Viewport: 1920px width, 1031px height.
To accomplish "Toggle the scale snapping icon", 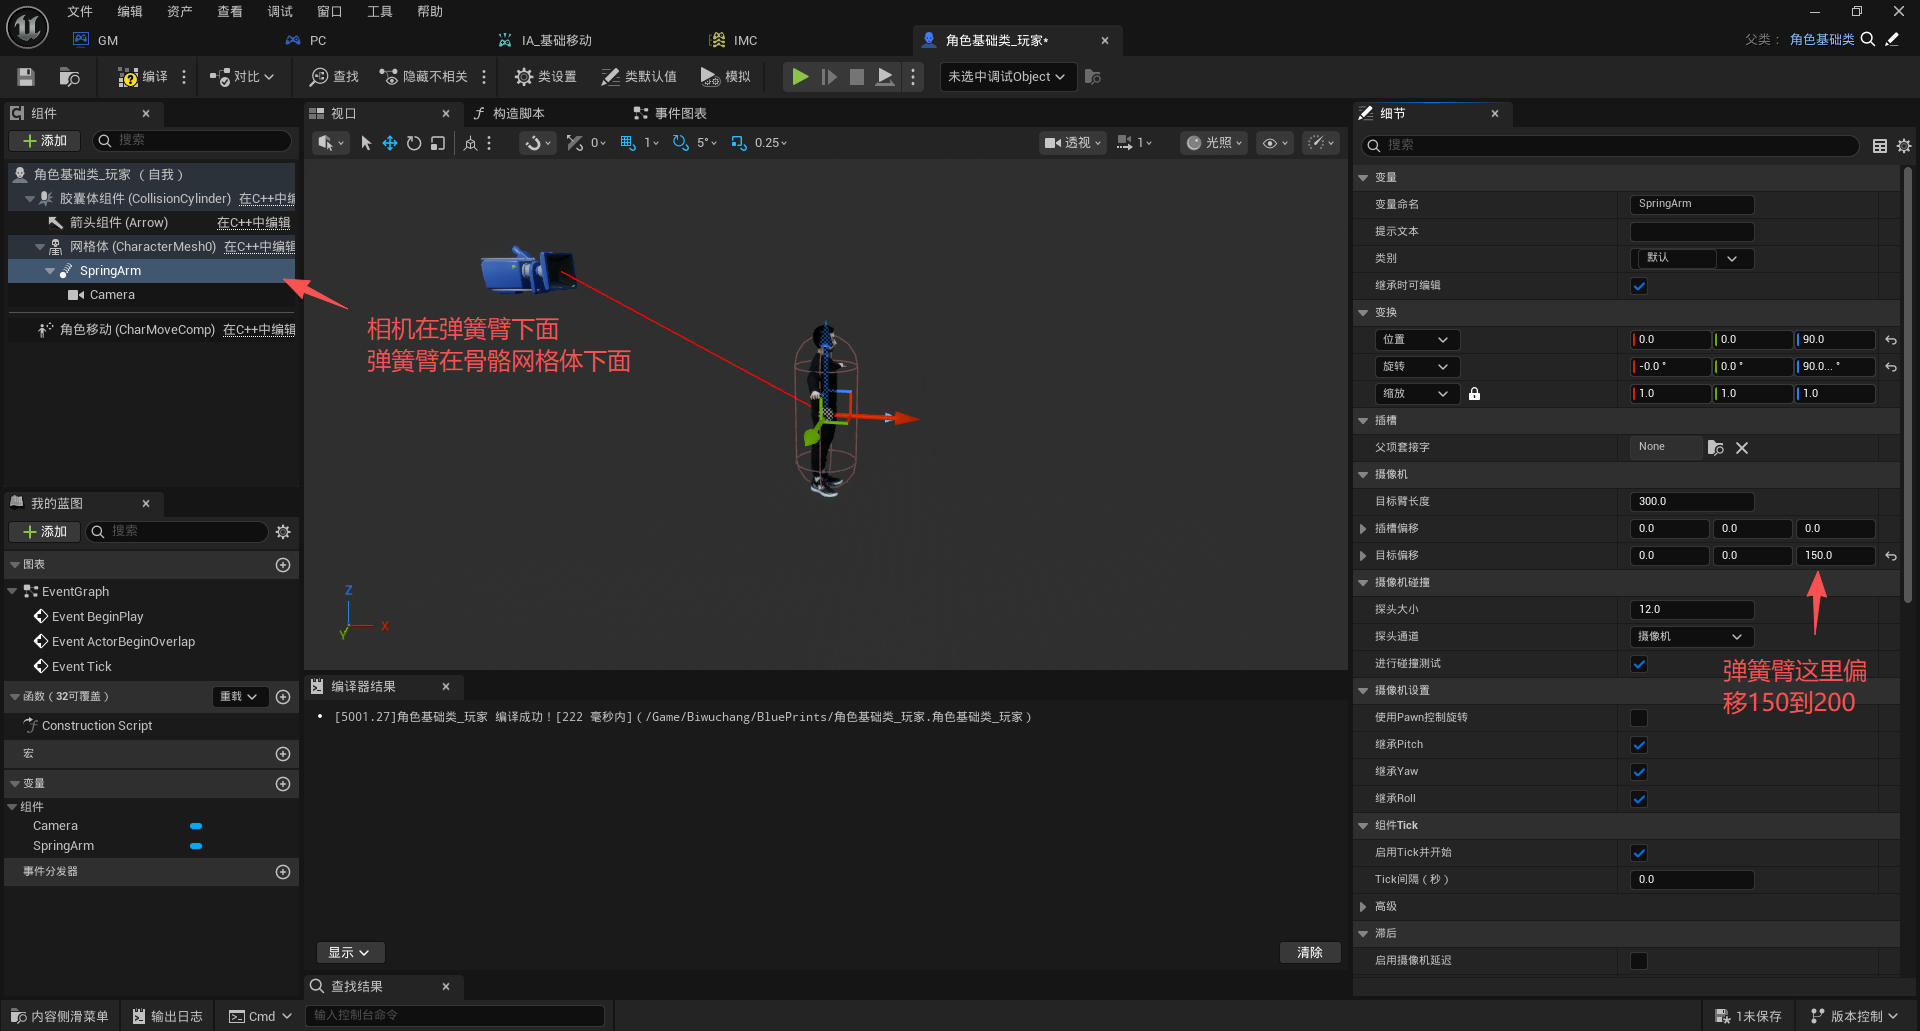I will point(739,143).
